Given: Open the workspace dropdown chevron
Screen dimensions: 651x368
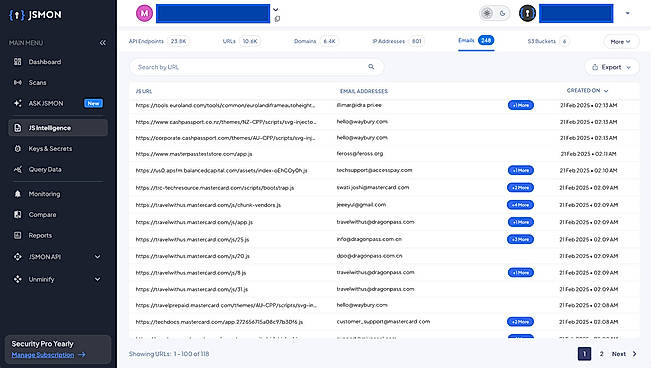Looking at the screenshot, I should tap(275, 9).
